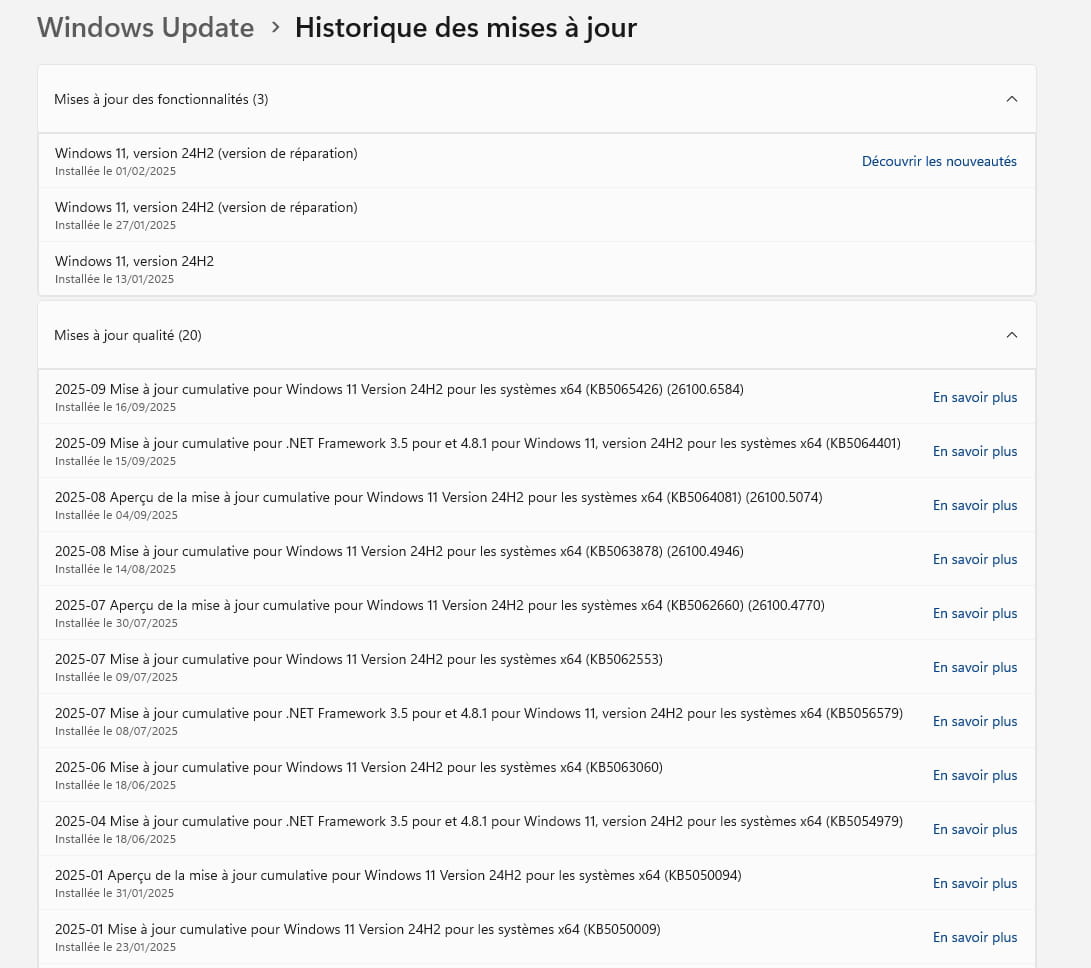This screenshot has height=968, width=1091.
Task: Select the KB5050094 preview update title
Action: pos(398,875)
